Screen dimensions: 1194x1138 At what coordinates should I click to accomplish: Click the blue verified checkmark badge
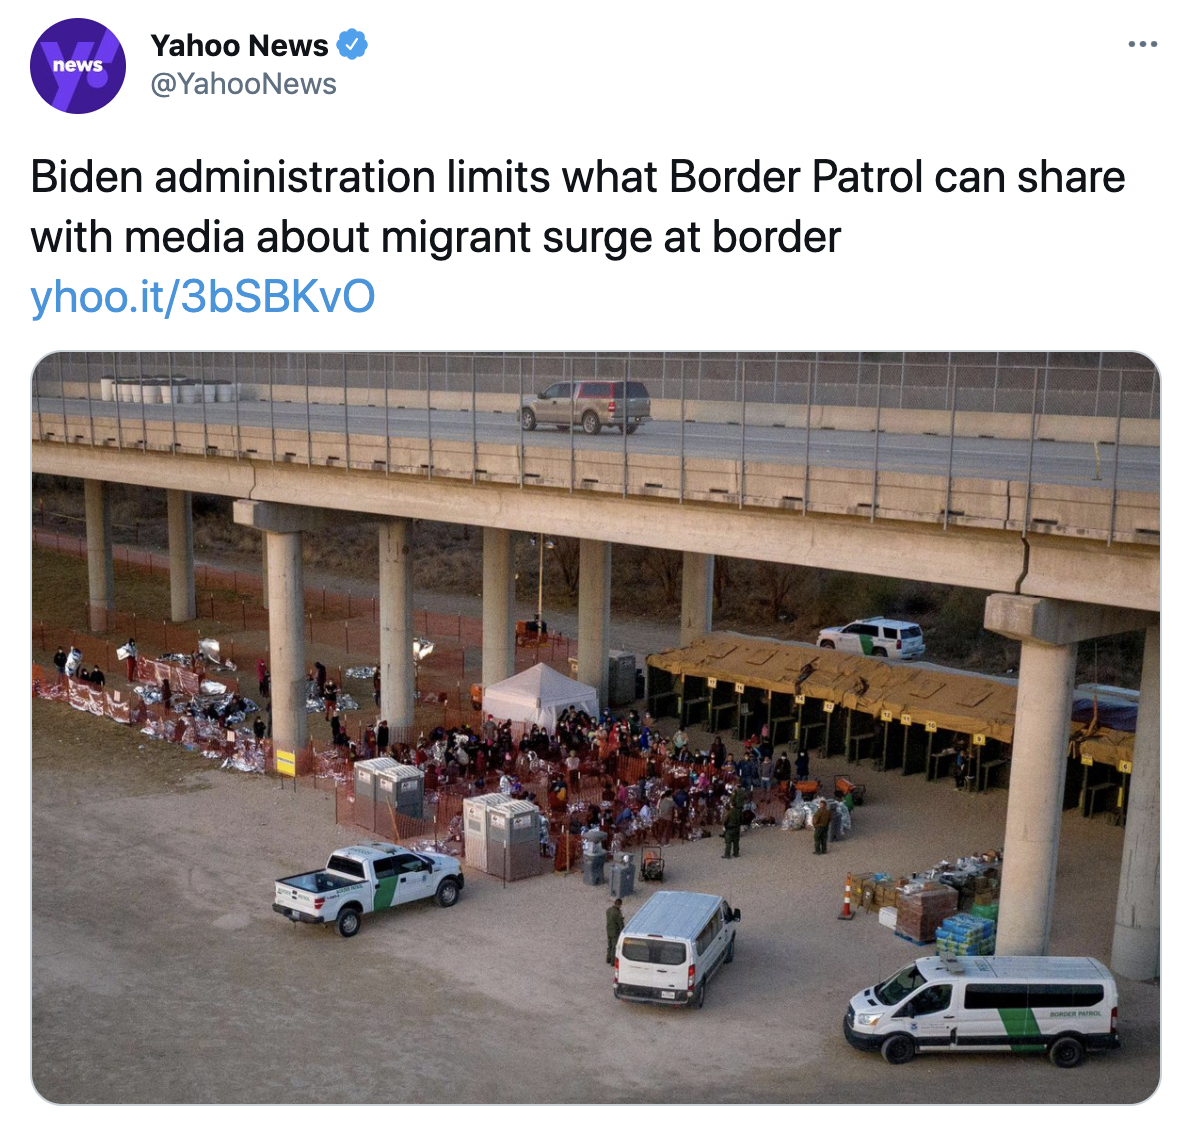point(352,45)
